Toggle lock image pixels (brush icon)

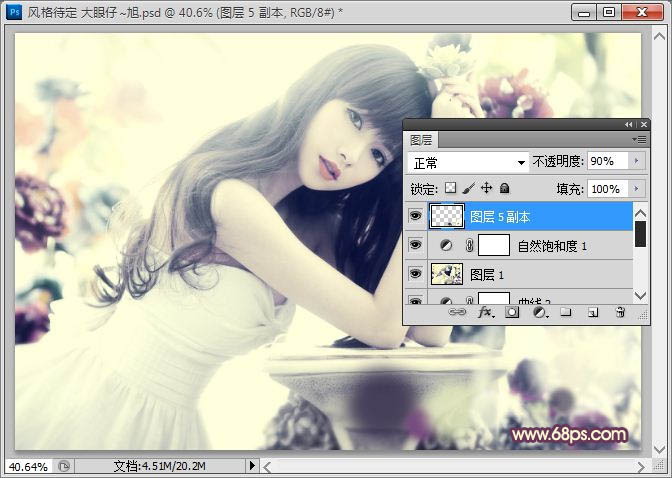click(x=468, y=188)
